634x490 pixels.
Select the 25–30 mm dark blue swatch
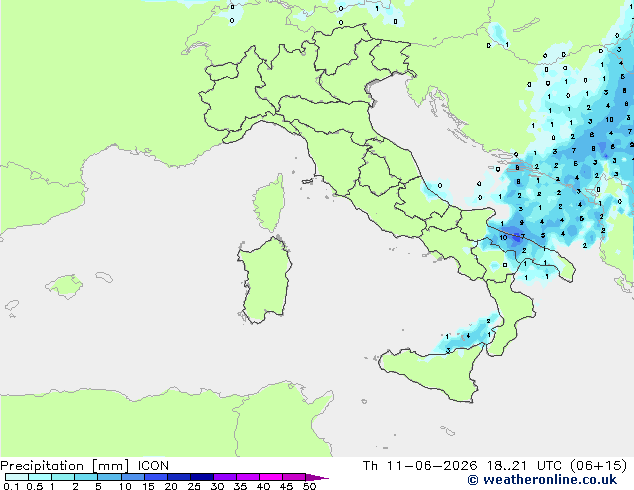tap(201, 477)
